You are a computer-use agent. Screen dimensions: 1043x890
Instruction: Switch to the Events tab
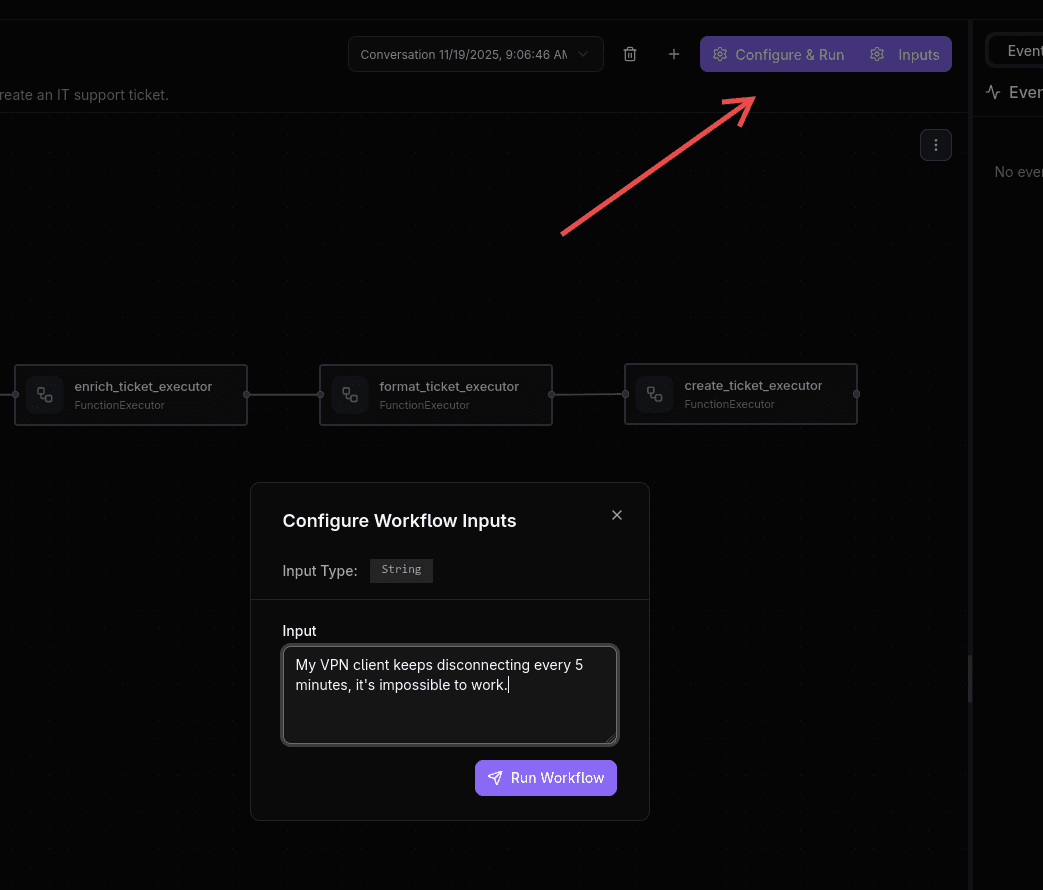(x=1024, y=50)
